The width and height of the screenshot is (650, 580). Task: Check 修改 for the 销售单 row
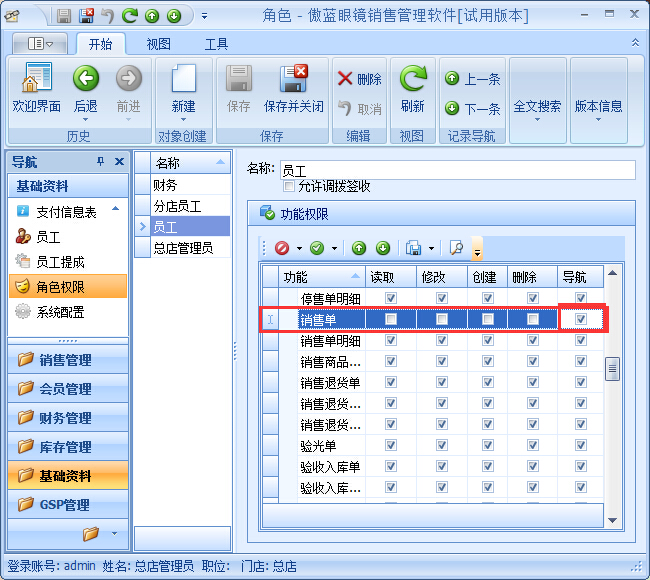coord(442,319)
